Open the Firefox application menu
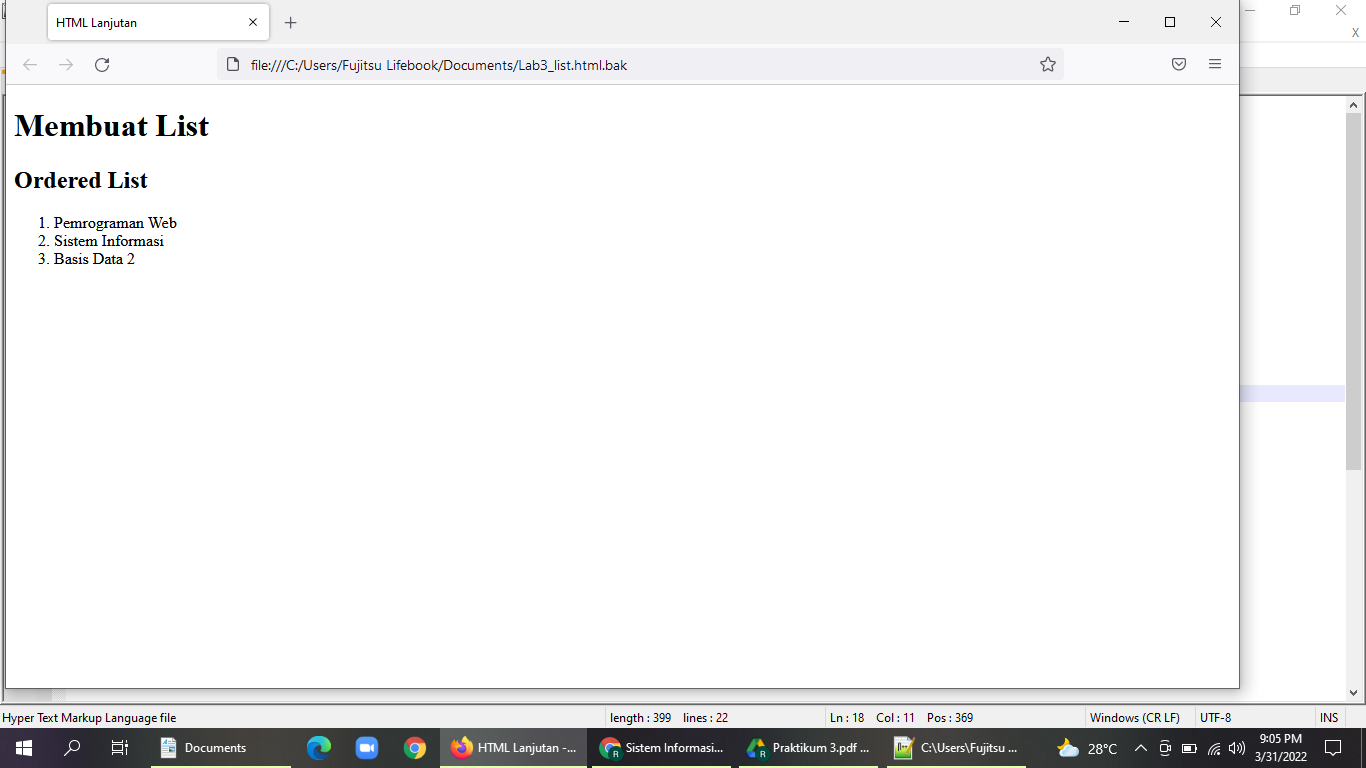The image size is (1366, 768). (x=1215, y=65)
